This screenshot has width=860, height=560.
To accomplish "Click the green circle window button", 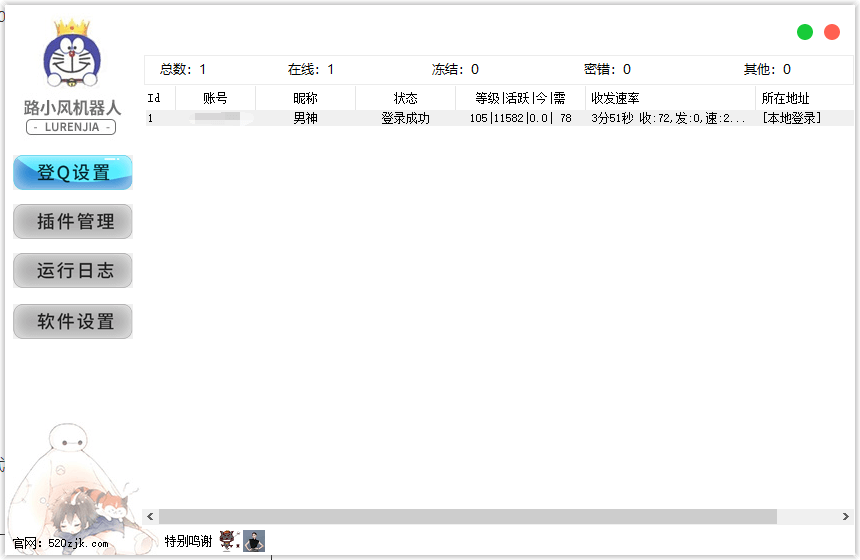I will point(805,32).
